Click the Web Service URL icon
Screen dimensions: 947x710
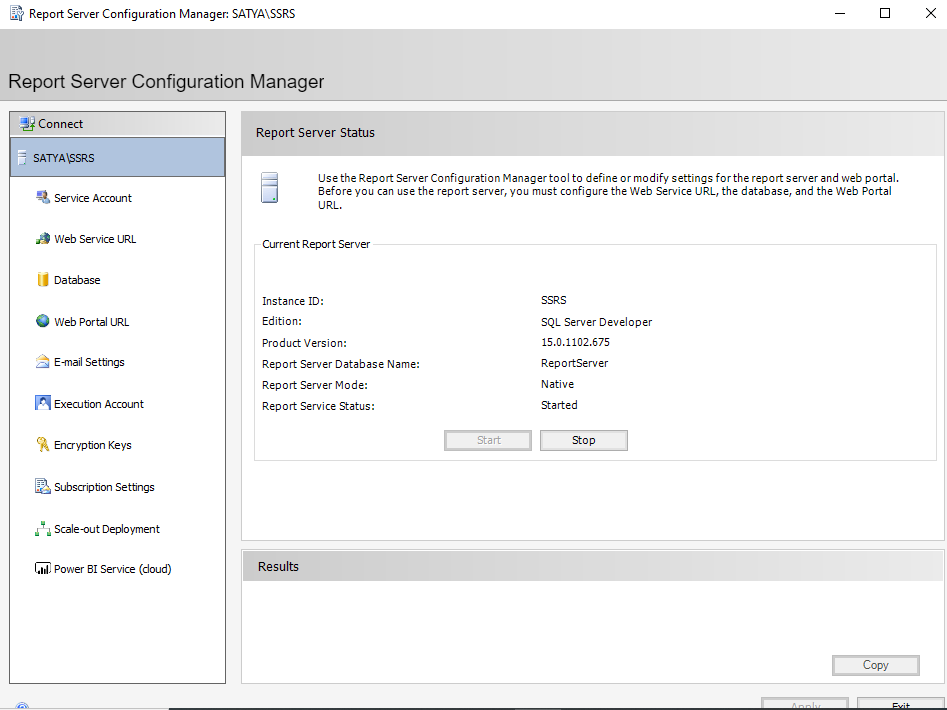(43, 239)
